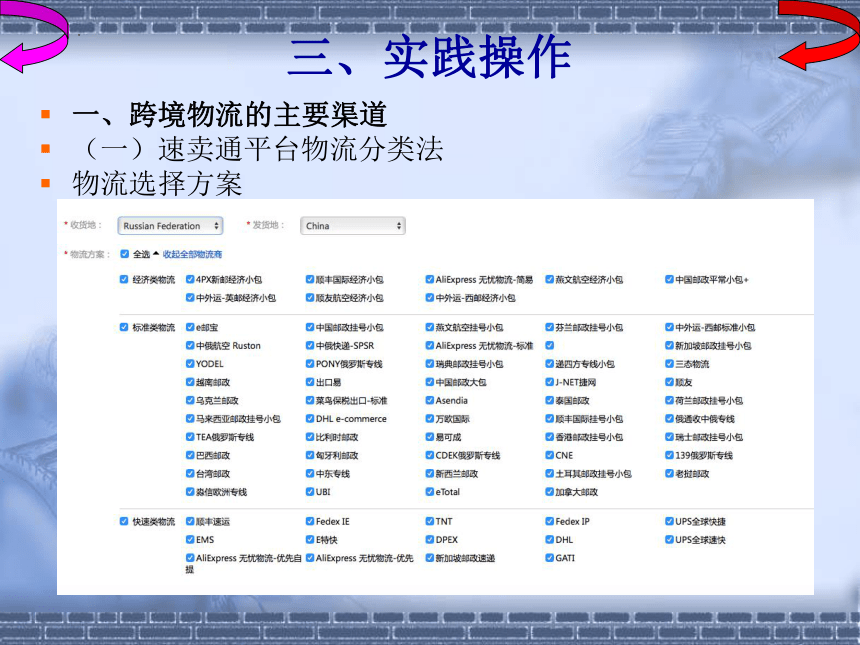Uncheck 燕文航空挂号小包
860x645 pixels.
click(x=430, y=327)
